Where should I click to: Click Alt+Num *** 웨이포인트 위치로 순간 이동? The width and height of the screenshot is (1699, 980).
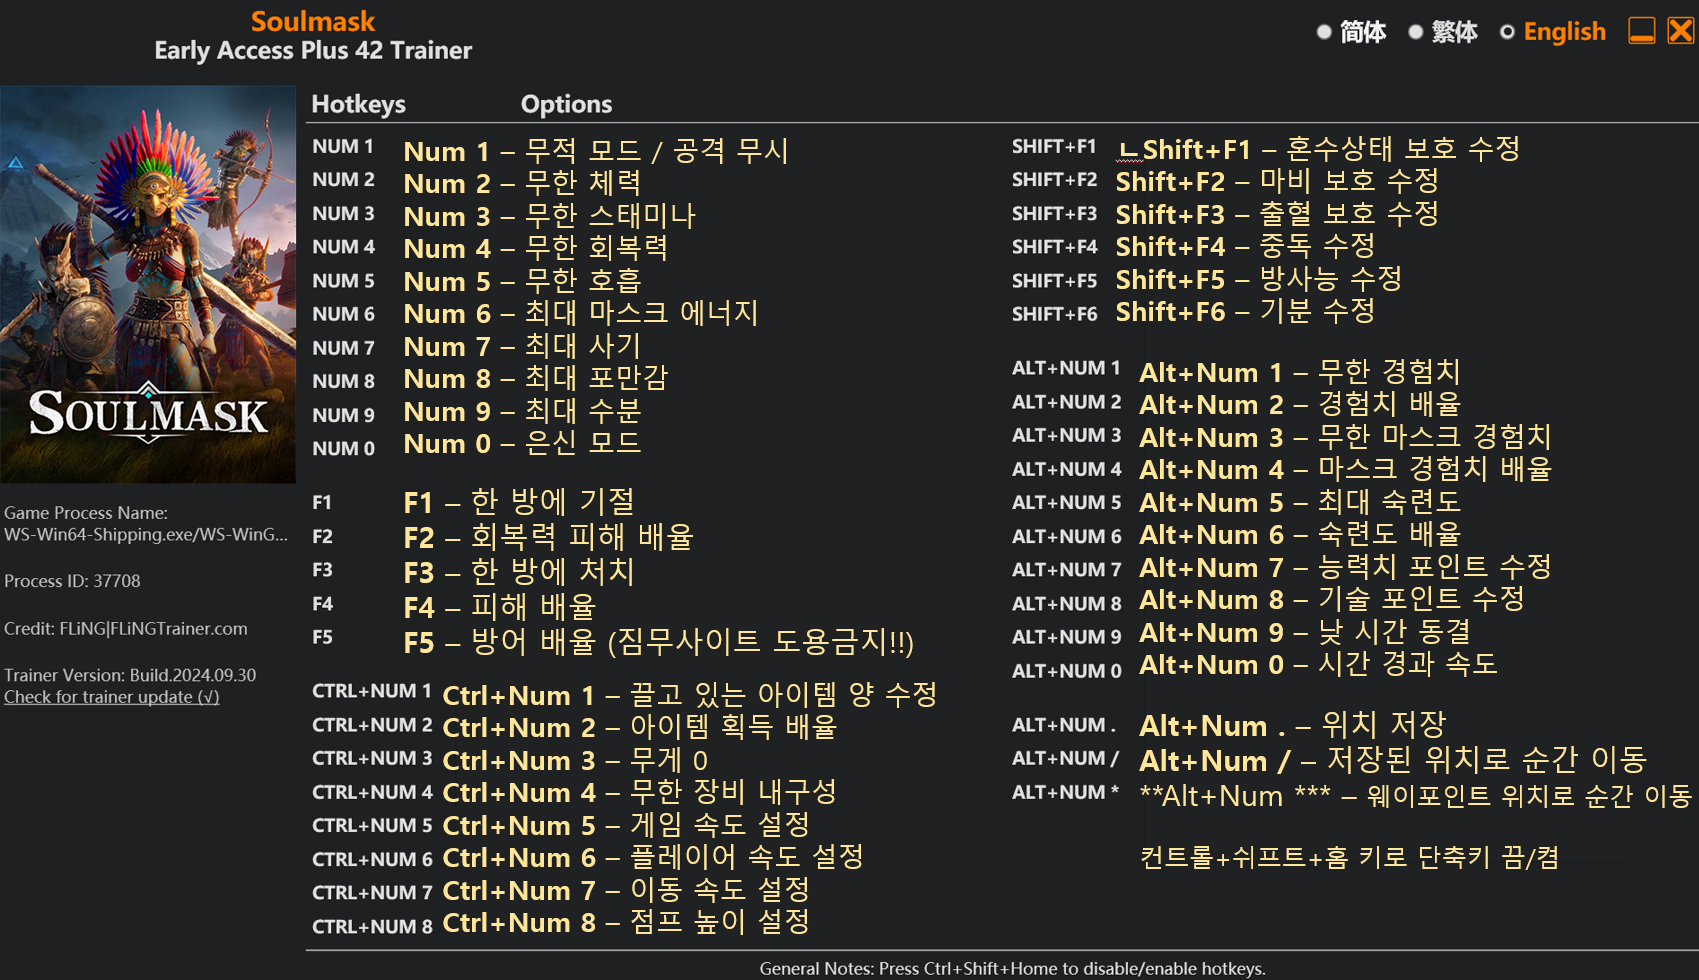(1416, 796)
